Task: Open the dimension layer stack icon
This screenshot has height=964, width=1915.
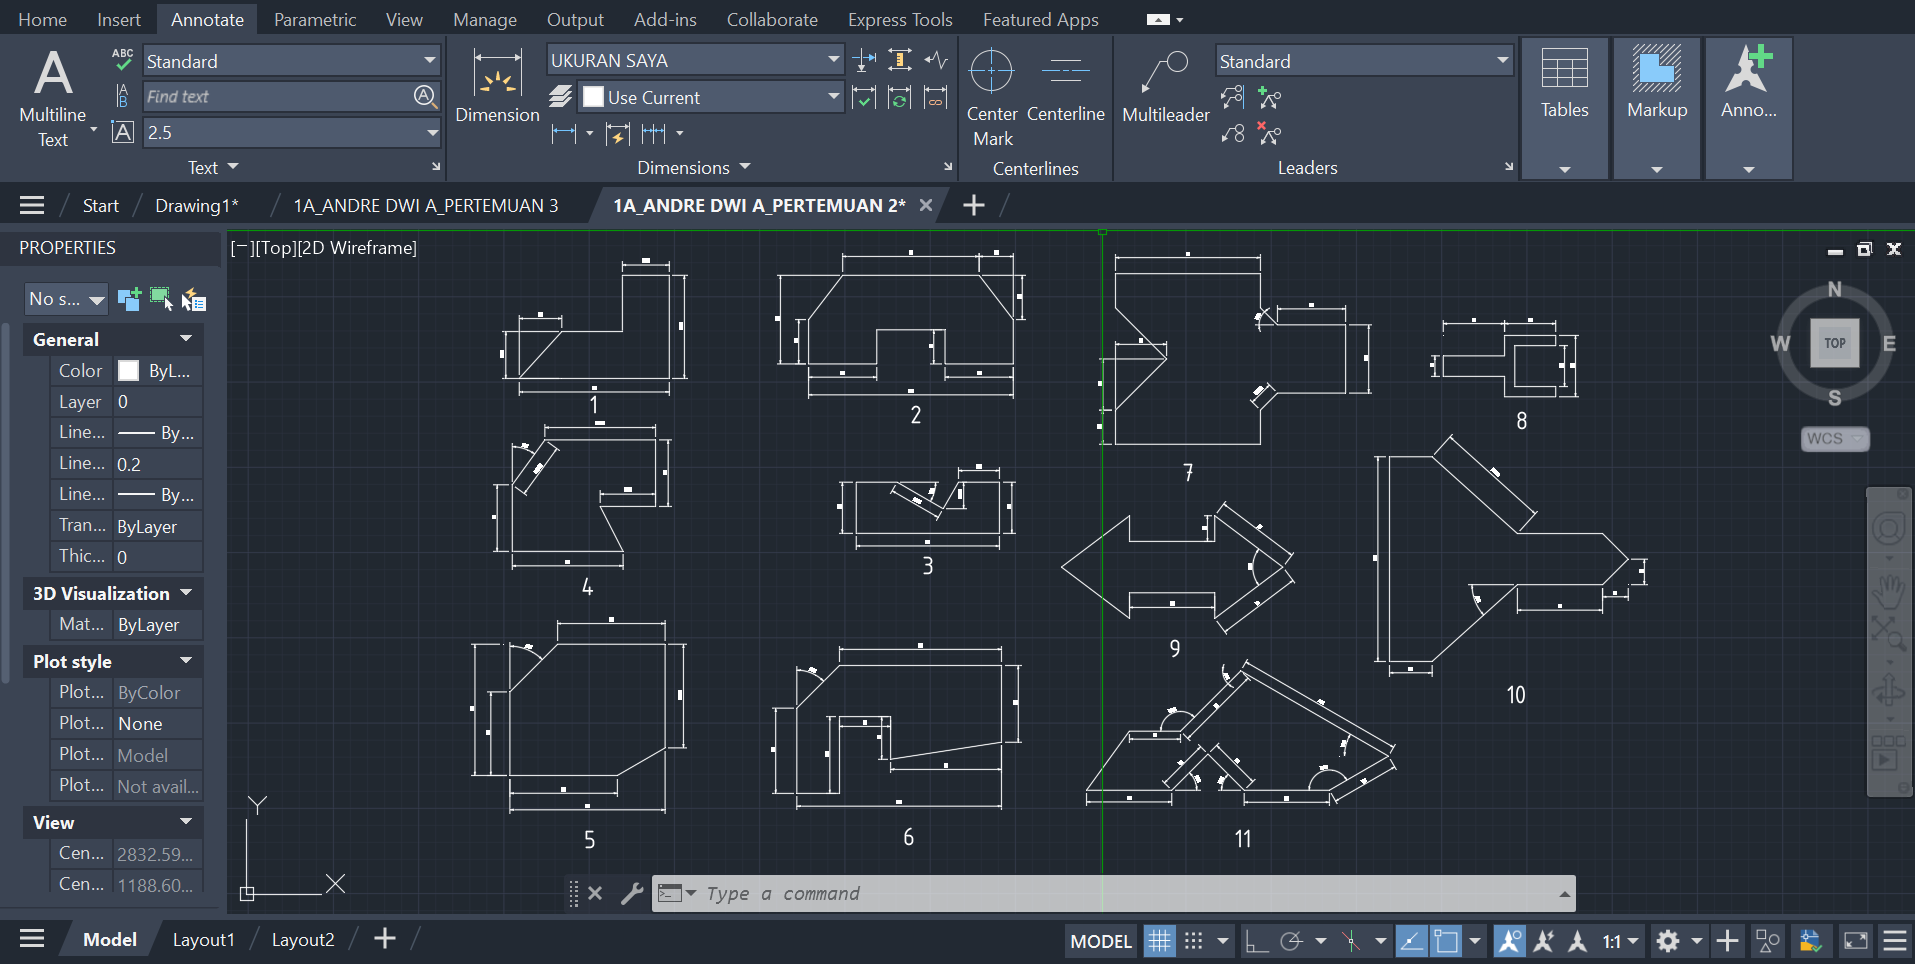Action: click(561, 97)
